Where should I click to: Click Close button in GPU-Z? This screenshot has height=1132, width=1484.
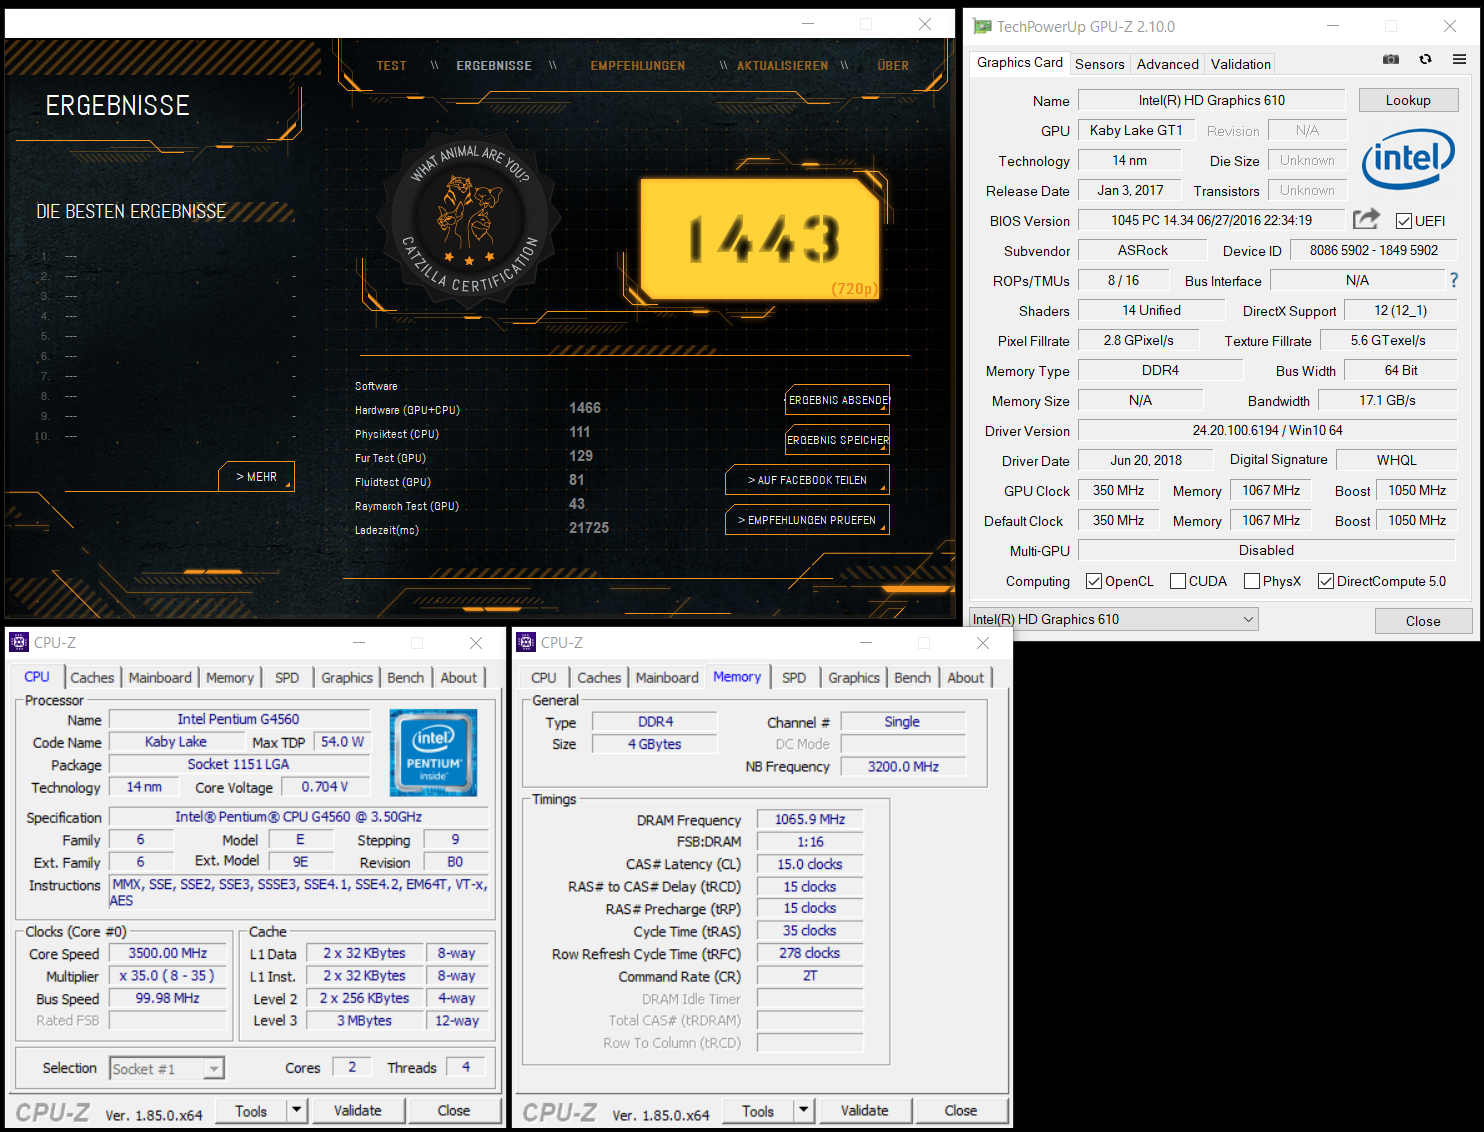[x=1423, y=621]
